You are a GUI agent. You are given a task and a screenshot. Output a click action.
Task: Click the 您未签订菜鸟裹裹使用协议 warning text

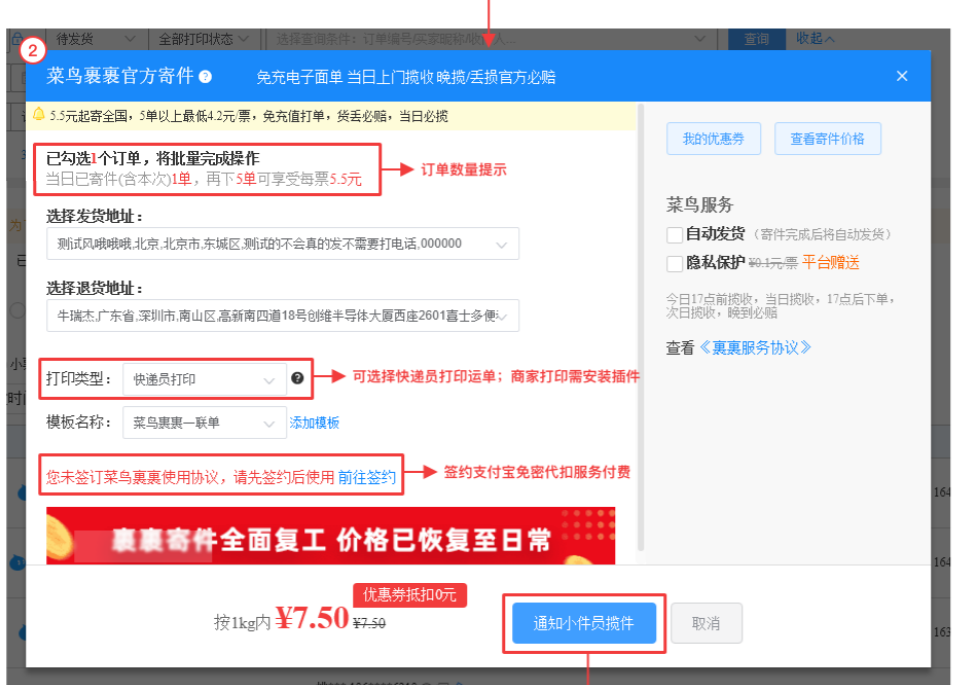(x=191, y=477)
